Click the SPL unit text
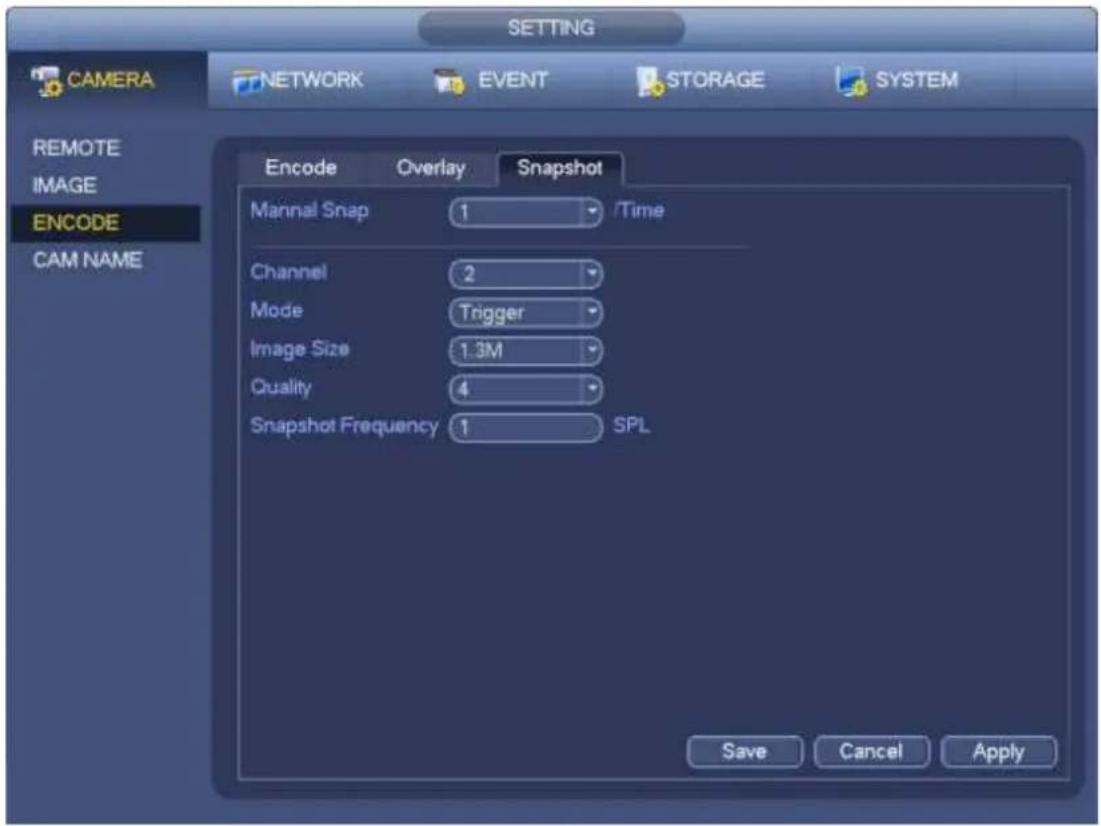The height and width of the screenshot is (826, 1101). click(631, 426)
